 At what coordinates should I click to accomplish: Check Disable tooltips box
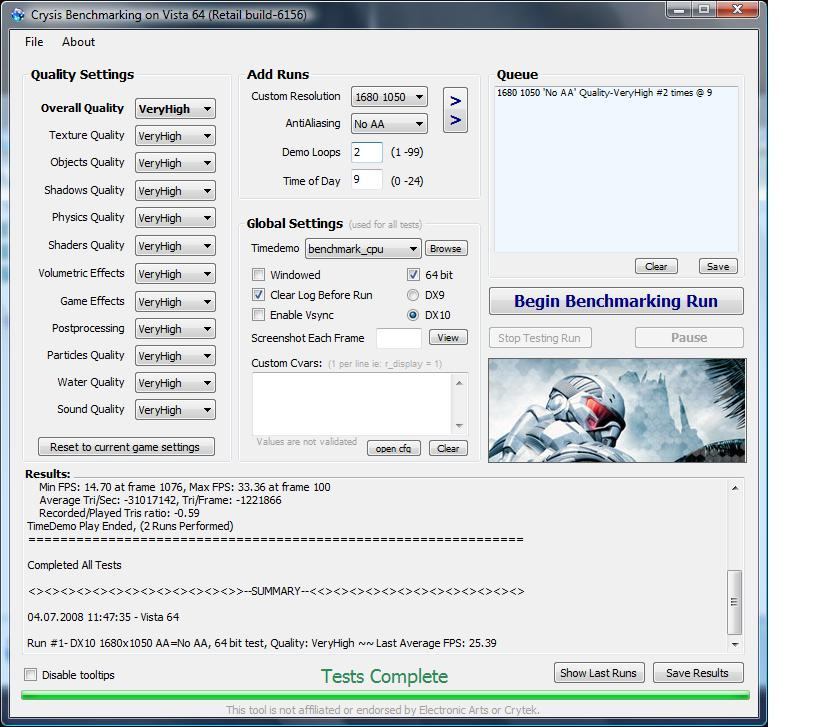[31, 674]
